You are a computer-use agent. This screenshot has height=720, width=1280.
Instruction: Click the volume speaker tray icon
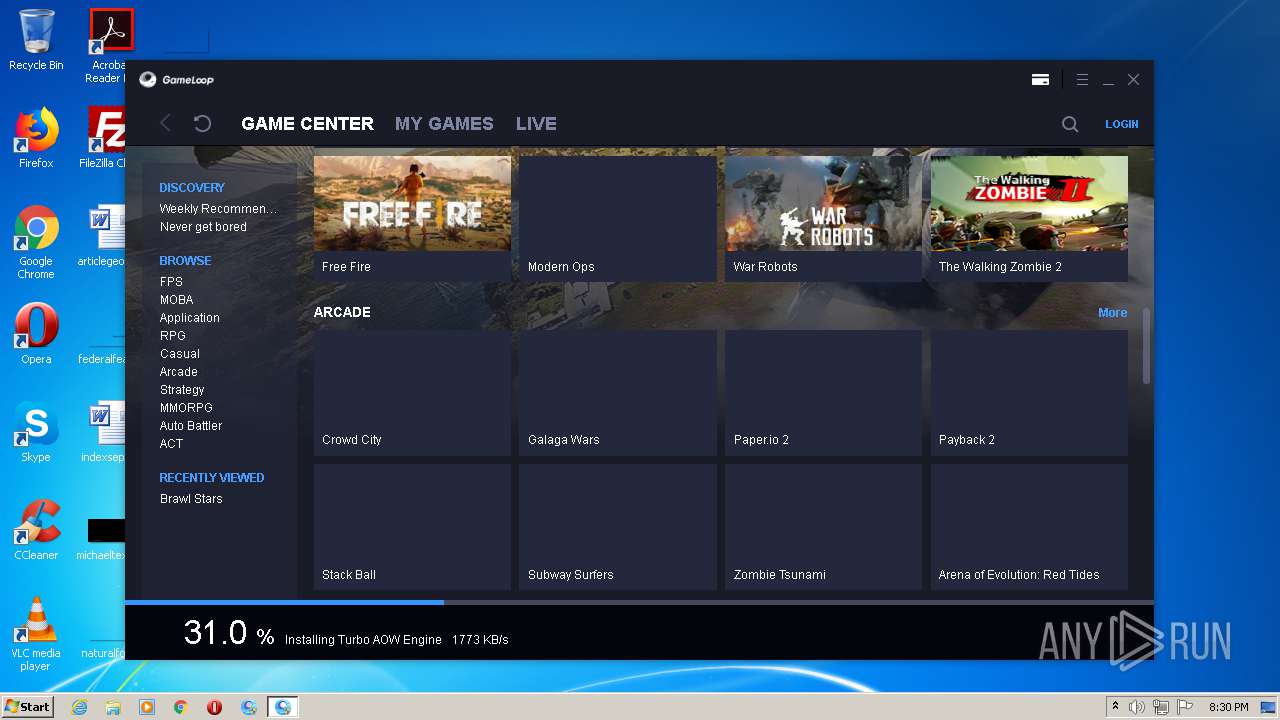[x=1137, y=707]
